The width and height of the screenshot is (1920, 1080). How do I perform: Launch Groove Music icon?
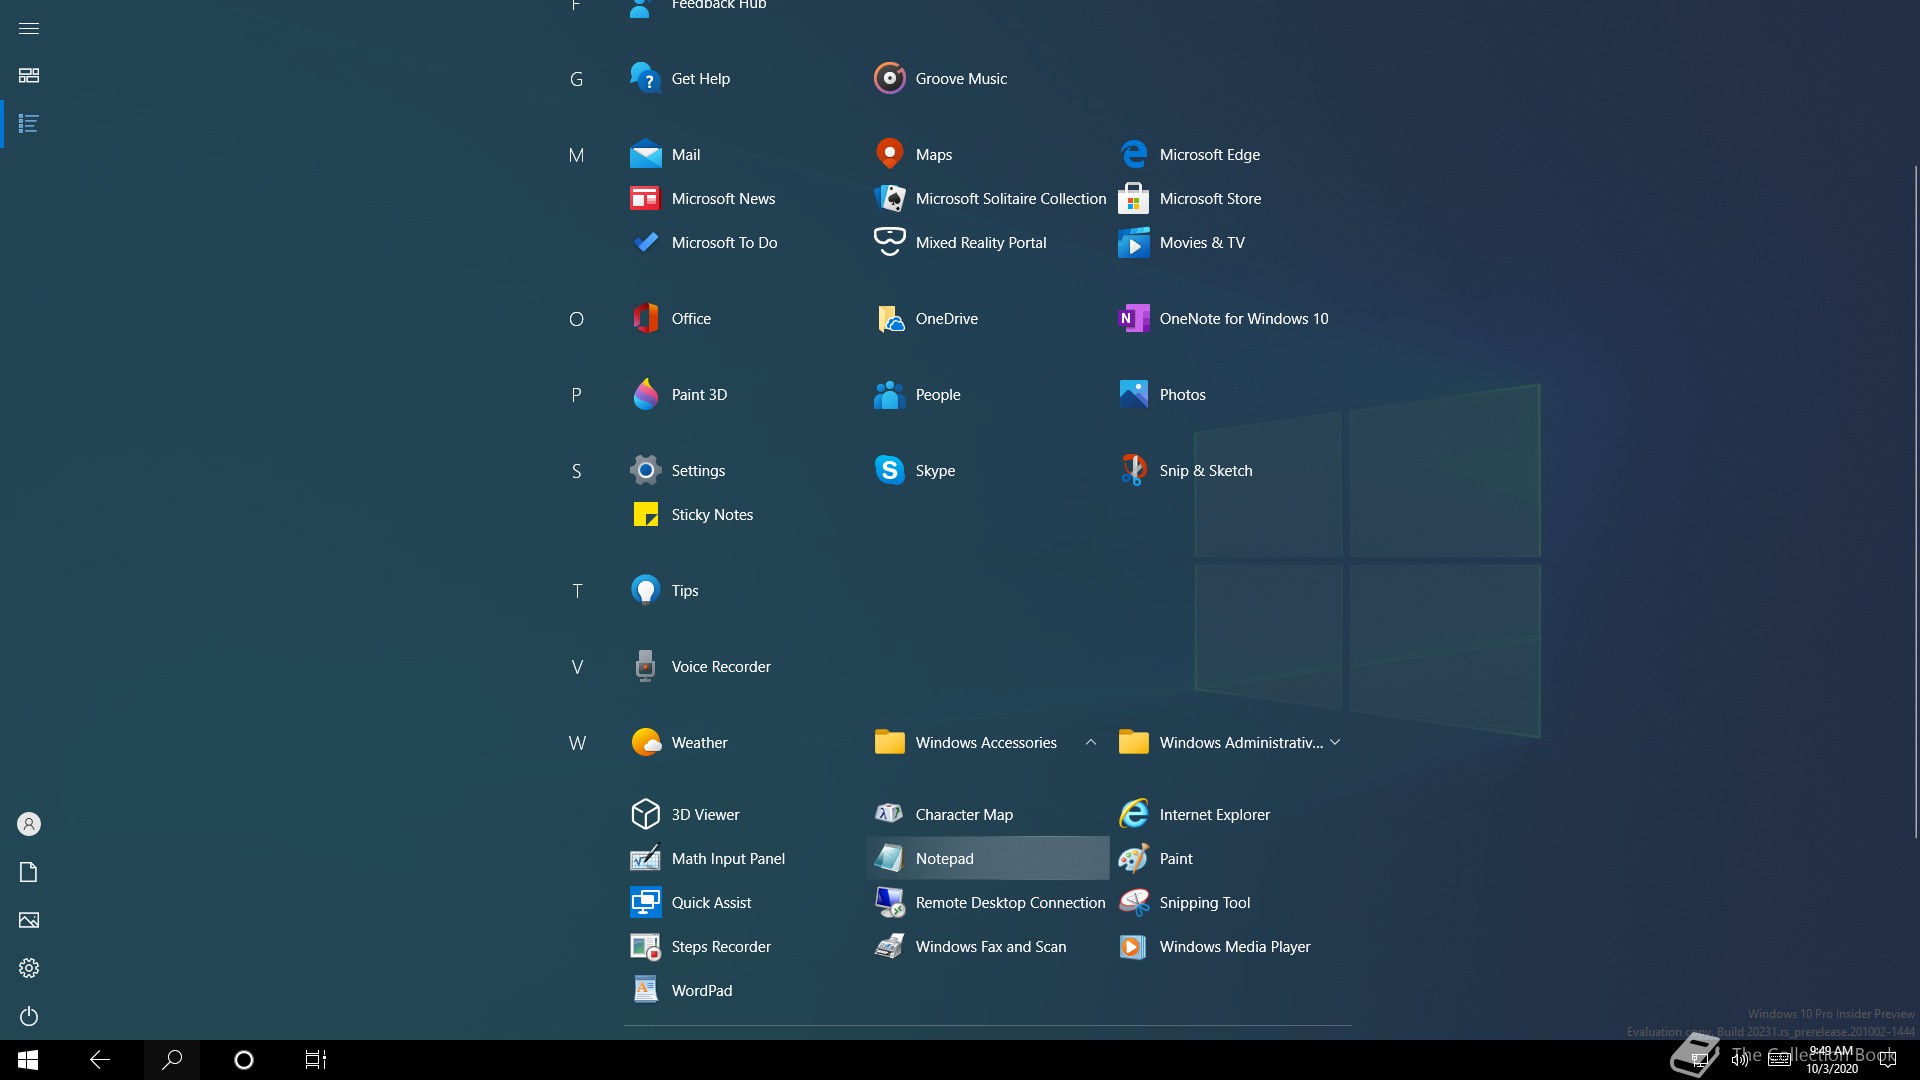tap(889, 78)
